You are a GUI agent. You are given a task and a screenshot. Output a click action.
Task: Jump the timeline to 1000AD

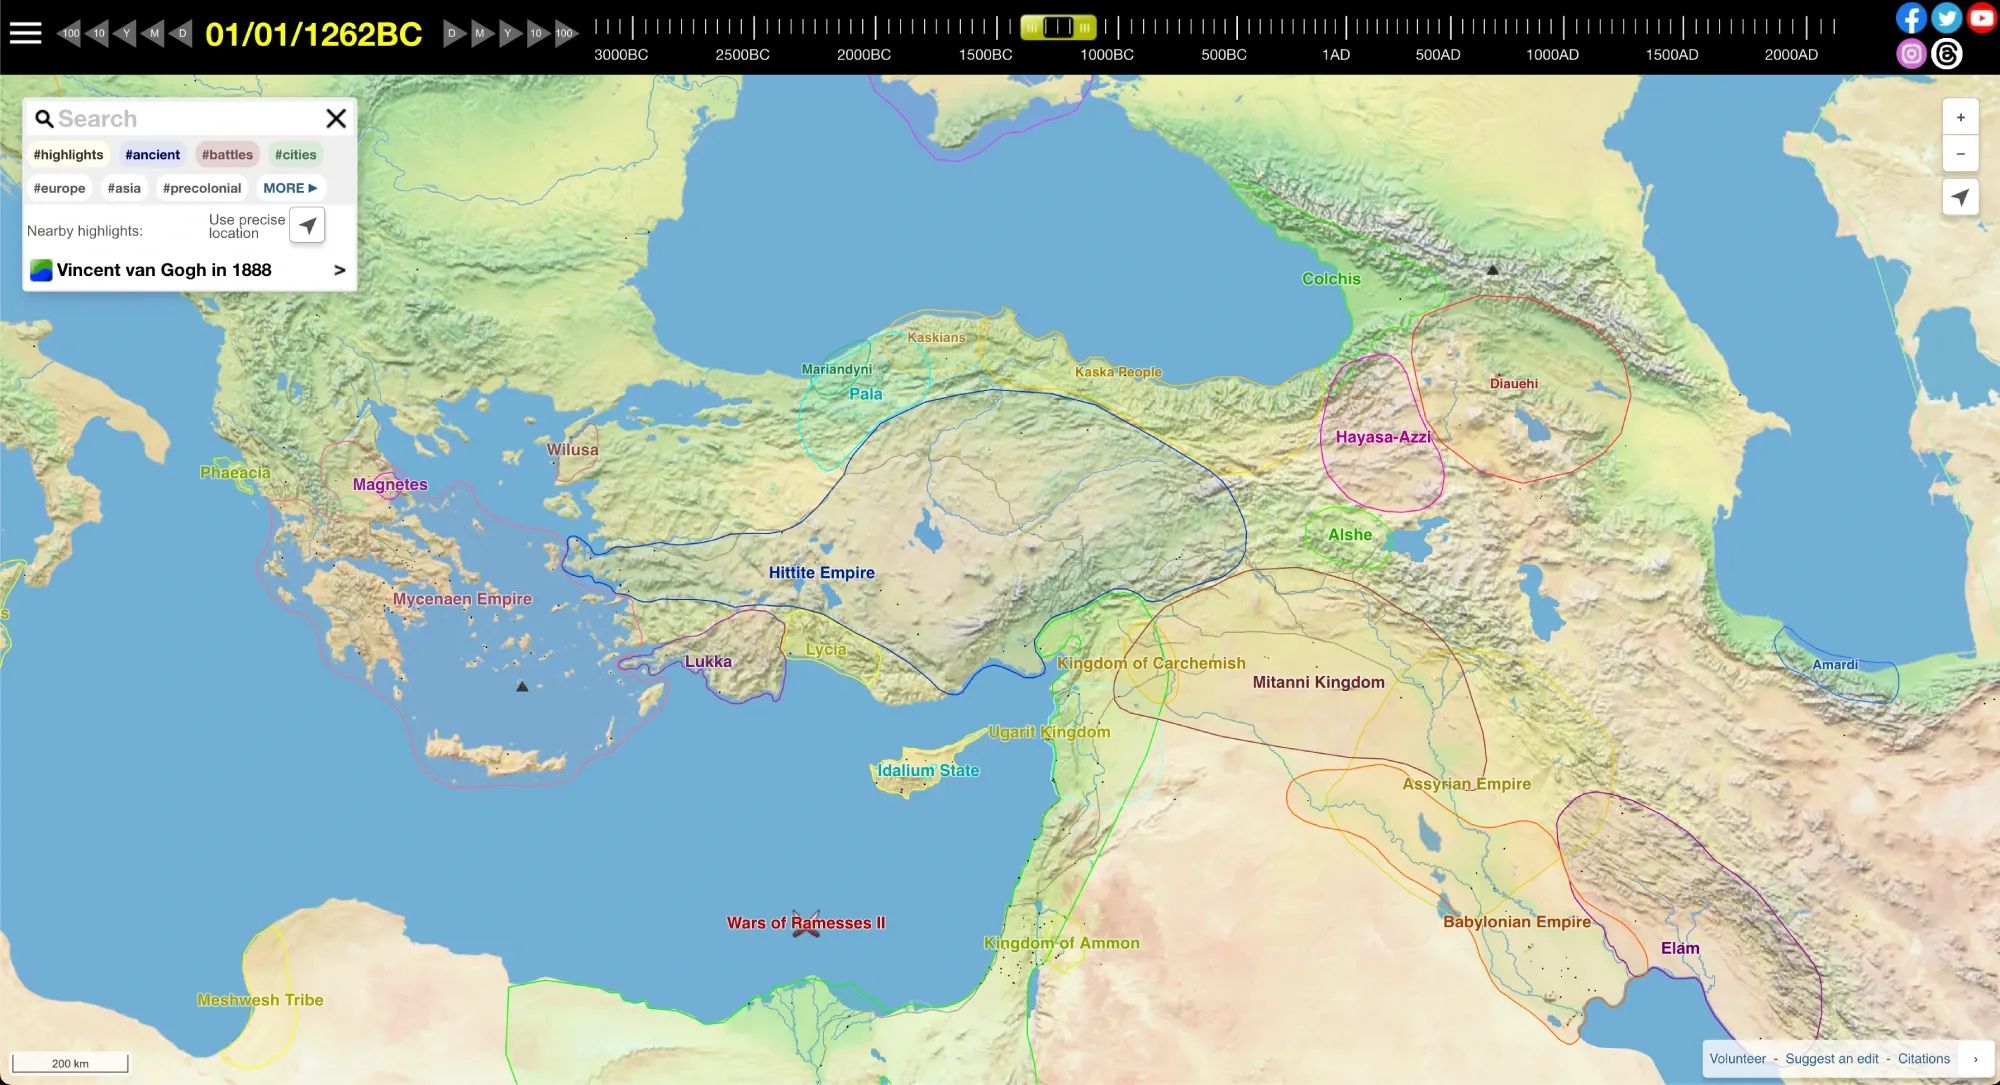(x=1552, y=55)
